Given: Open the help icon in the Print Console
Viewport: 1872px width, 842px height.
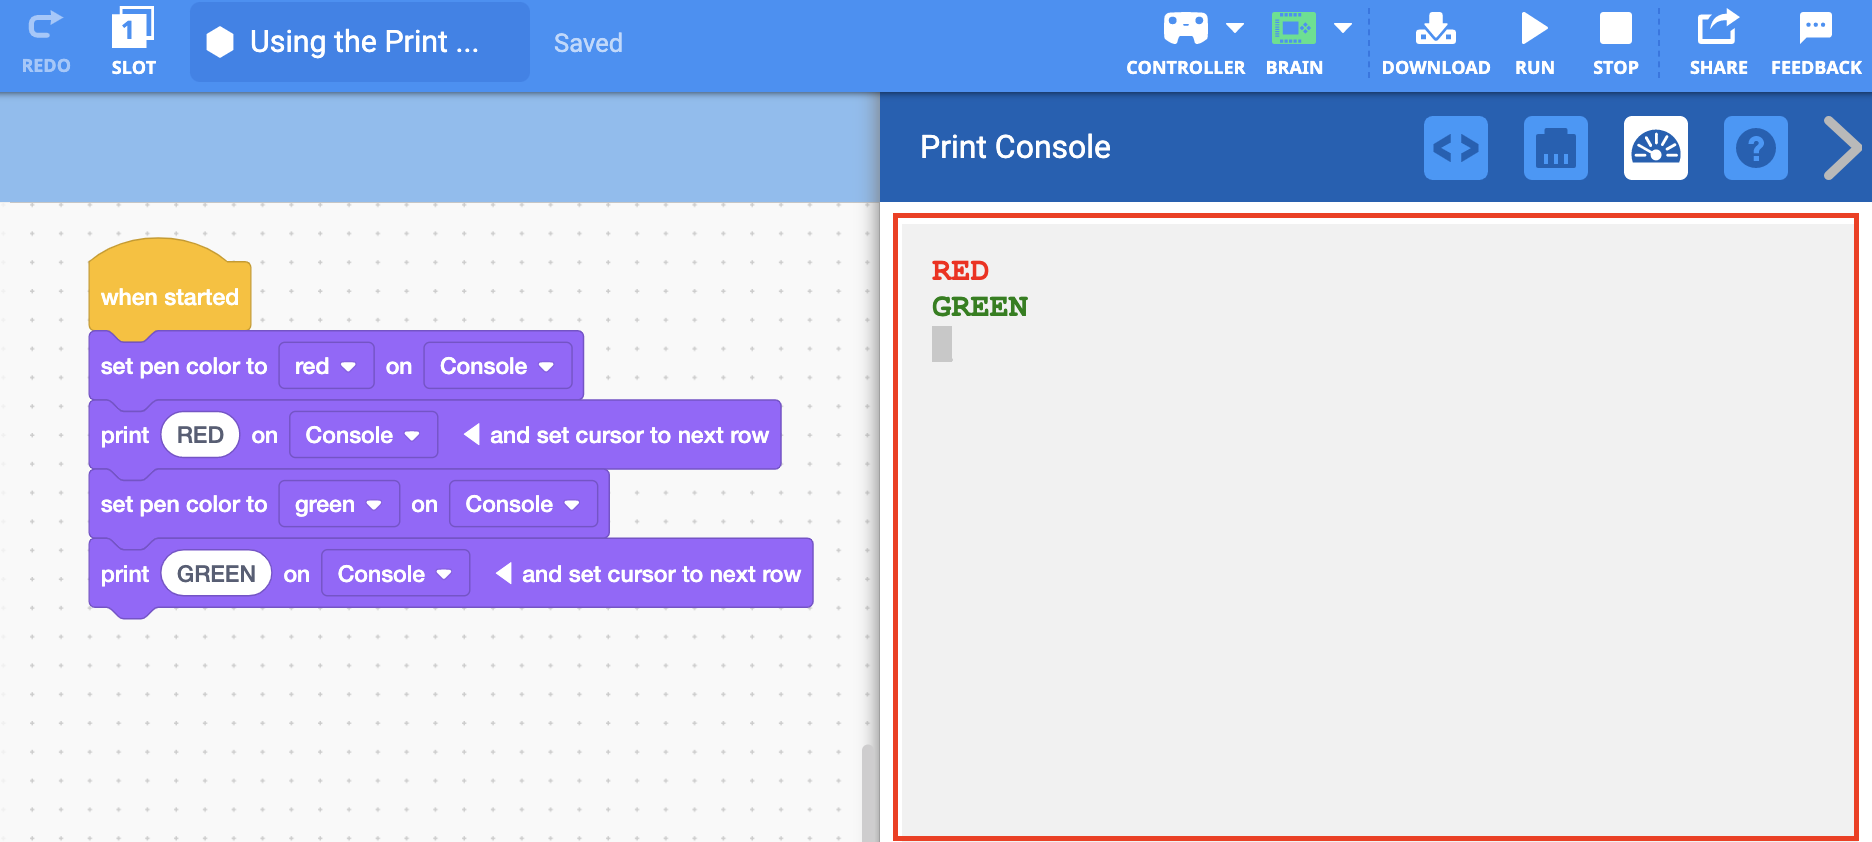Looking at the screenshot, I should tap(1755, 147).
